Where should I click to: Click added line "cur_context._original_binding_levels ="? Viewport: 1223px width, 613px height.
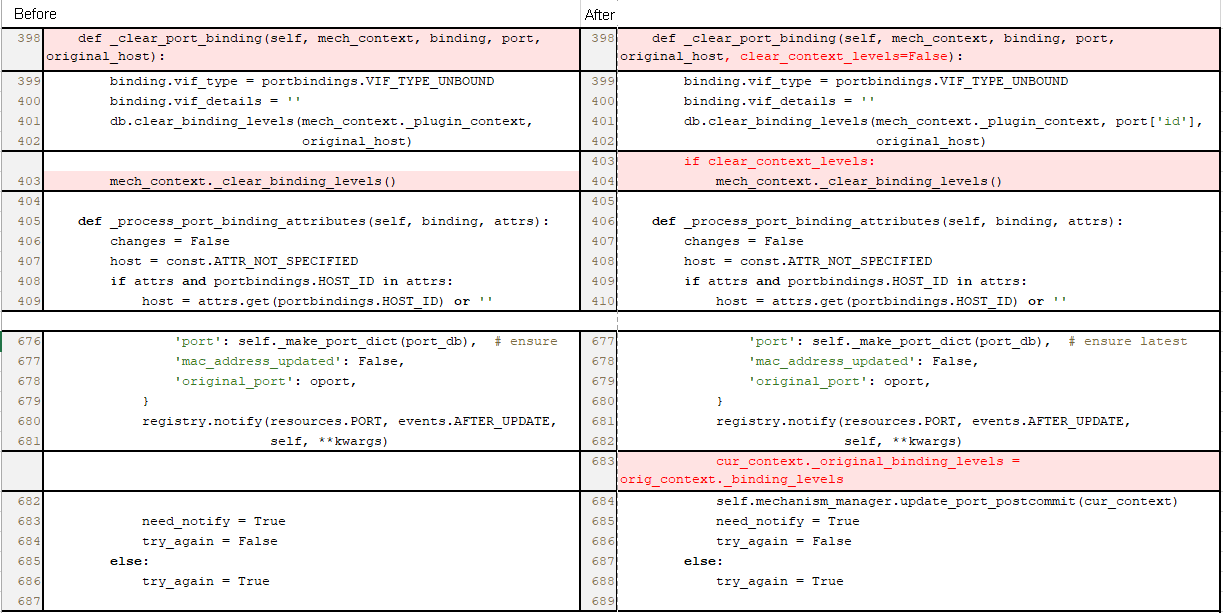pos(868,461)
